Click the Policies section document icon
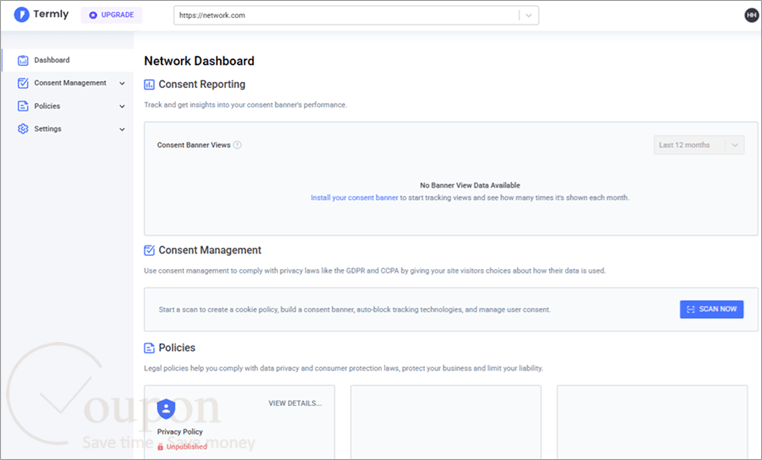Image resolution: width=762 pixels, height=460 pixels. pyautogui.click(x=149, y=348)
